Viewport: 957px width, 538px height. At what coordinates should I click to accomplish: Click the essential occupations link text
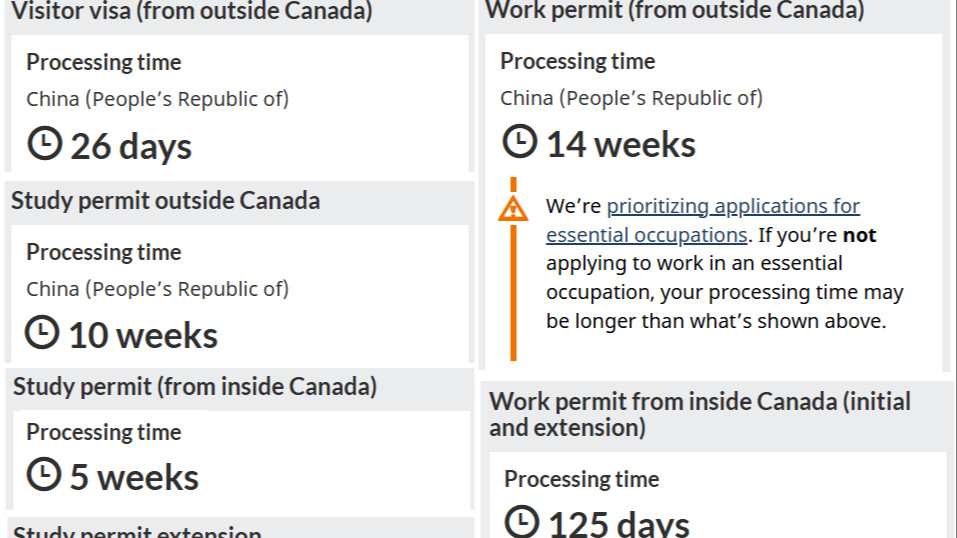(x=646, y=235)
